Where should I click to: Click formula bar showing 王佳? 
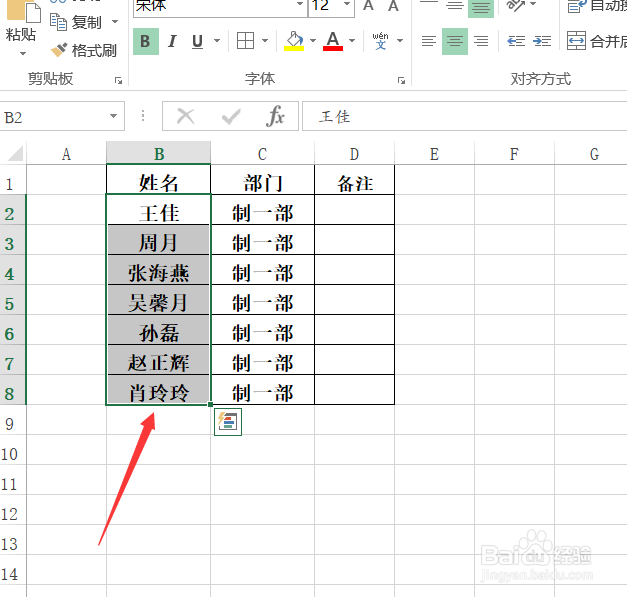(464, 116)
